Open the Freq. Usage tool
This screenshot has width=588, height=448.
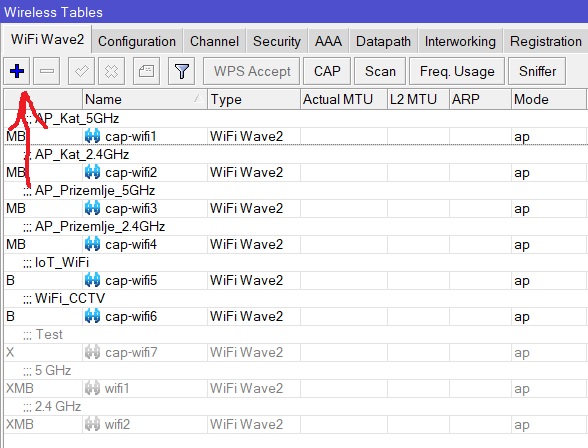(457, 71)
